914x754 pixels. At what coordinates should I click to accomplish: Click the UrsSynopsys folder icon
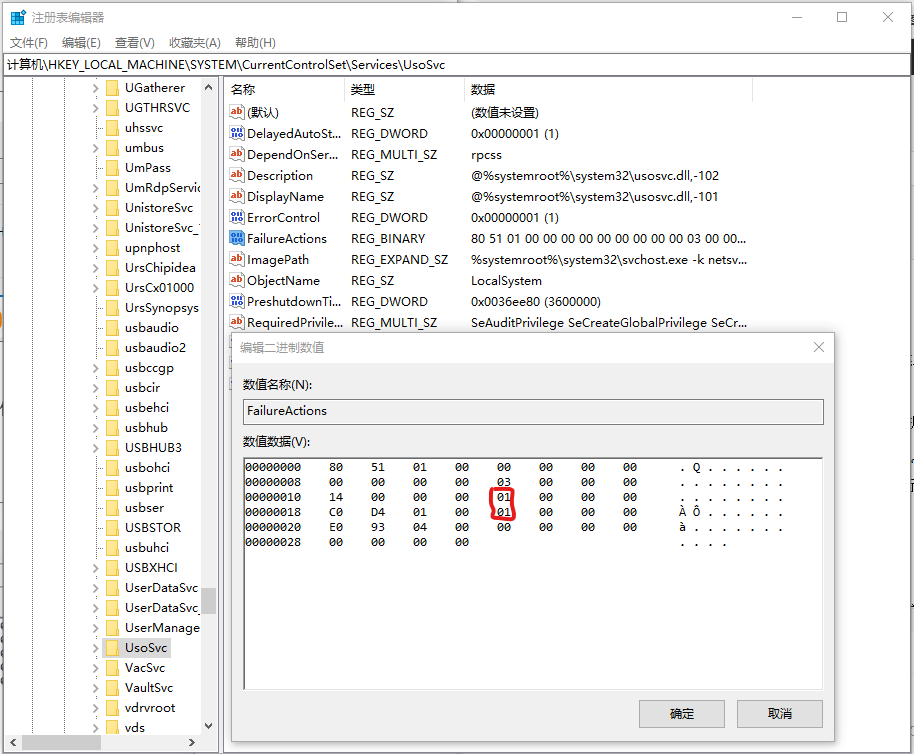[113, 308]
